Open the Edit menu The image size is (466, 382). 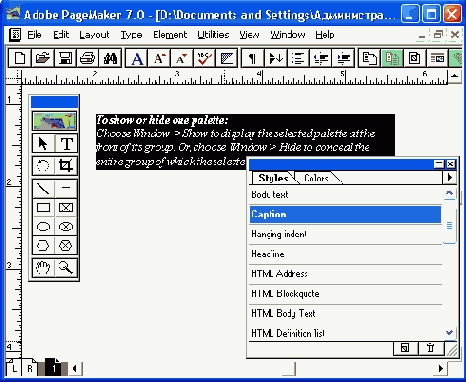pyautogui.click(x=61, y=35)
